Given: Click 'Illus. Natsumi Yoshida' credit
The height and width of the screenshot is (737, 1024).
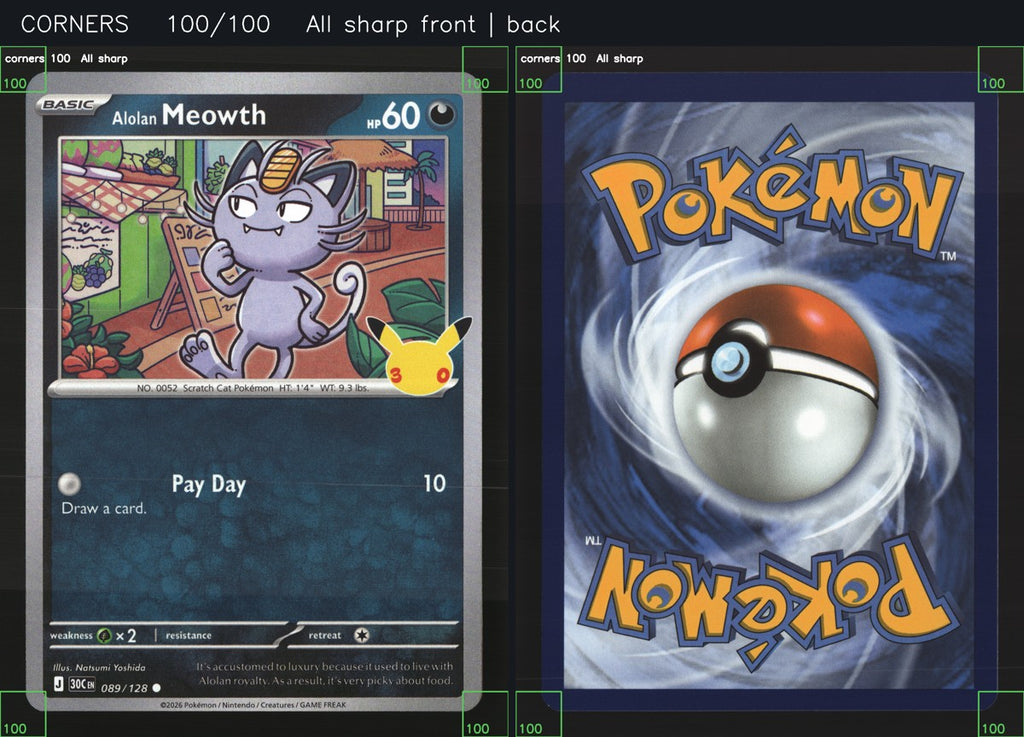Looking at the screenshot, I should (99, 667).
